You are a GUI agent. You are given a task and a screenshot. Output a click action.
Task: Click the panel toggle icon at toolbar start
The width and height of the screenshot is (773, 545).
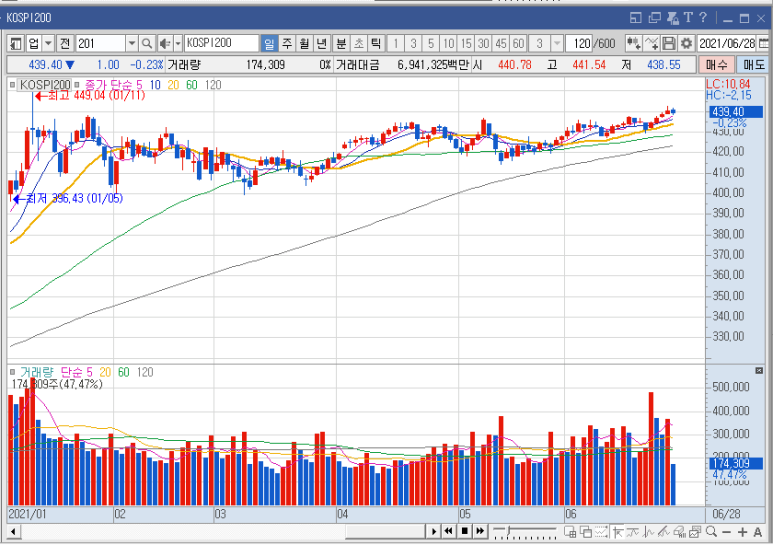click(x=15, y=44)
